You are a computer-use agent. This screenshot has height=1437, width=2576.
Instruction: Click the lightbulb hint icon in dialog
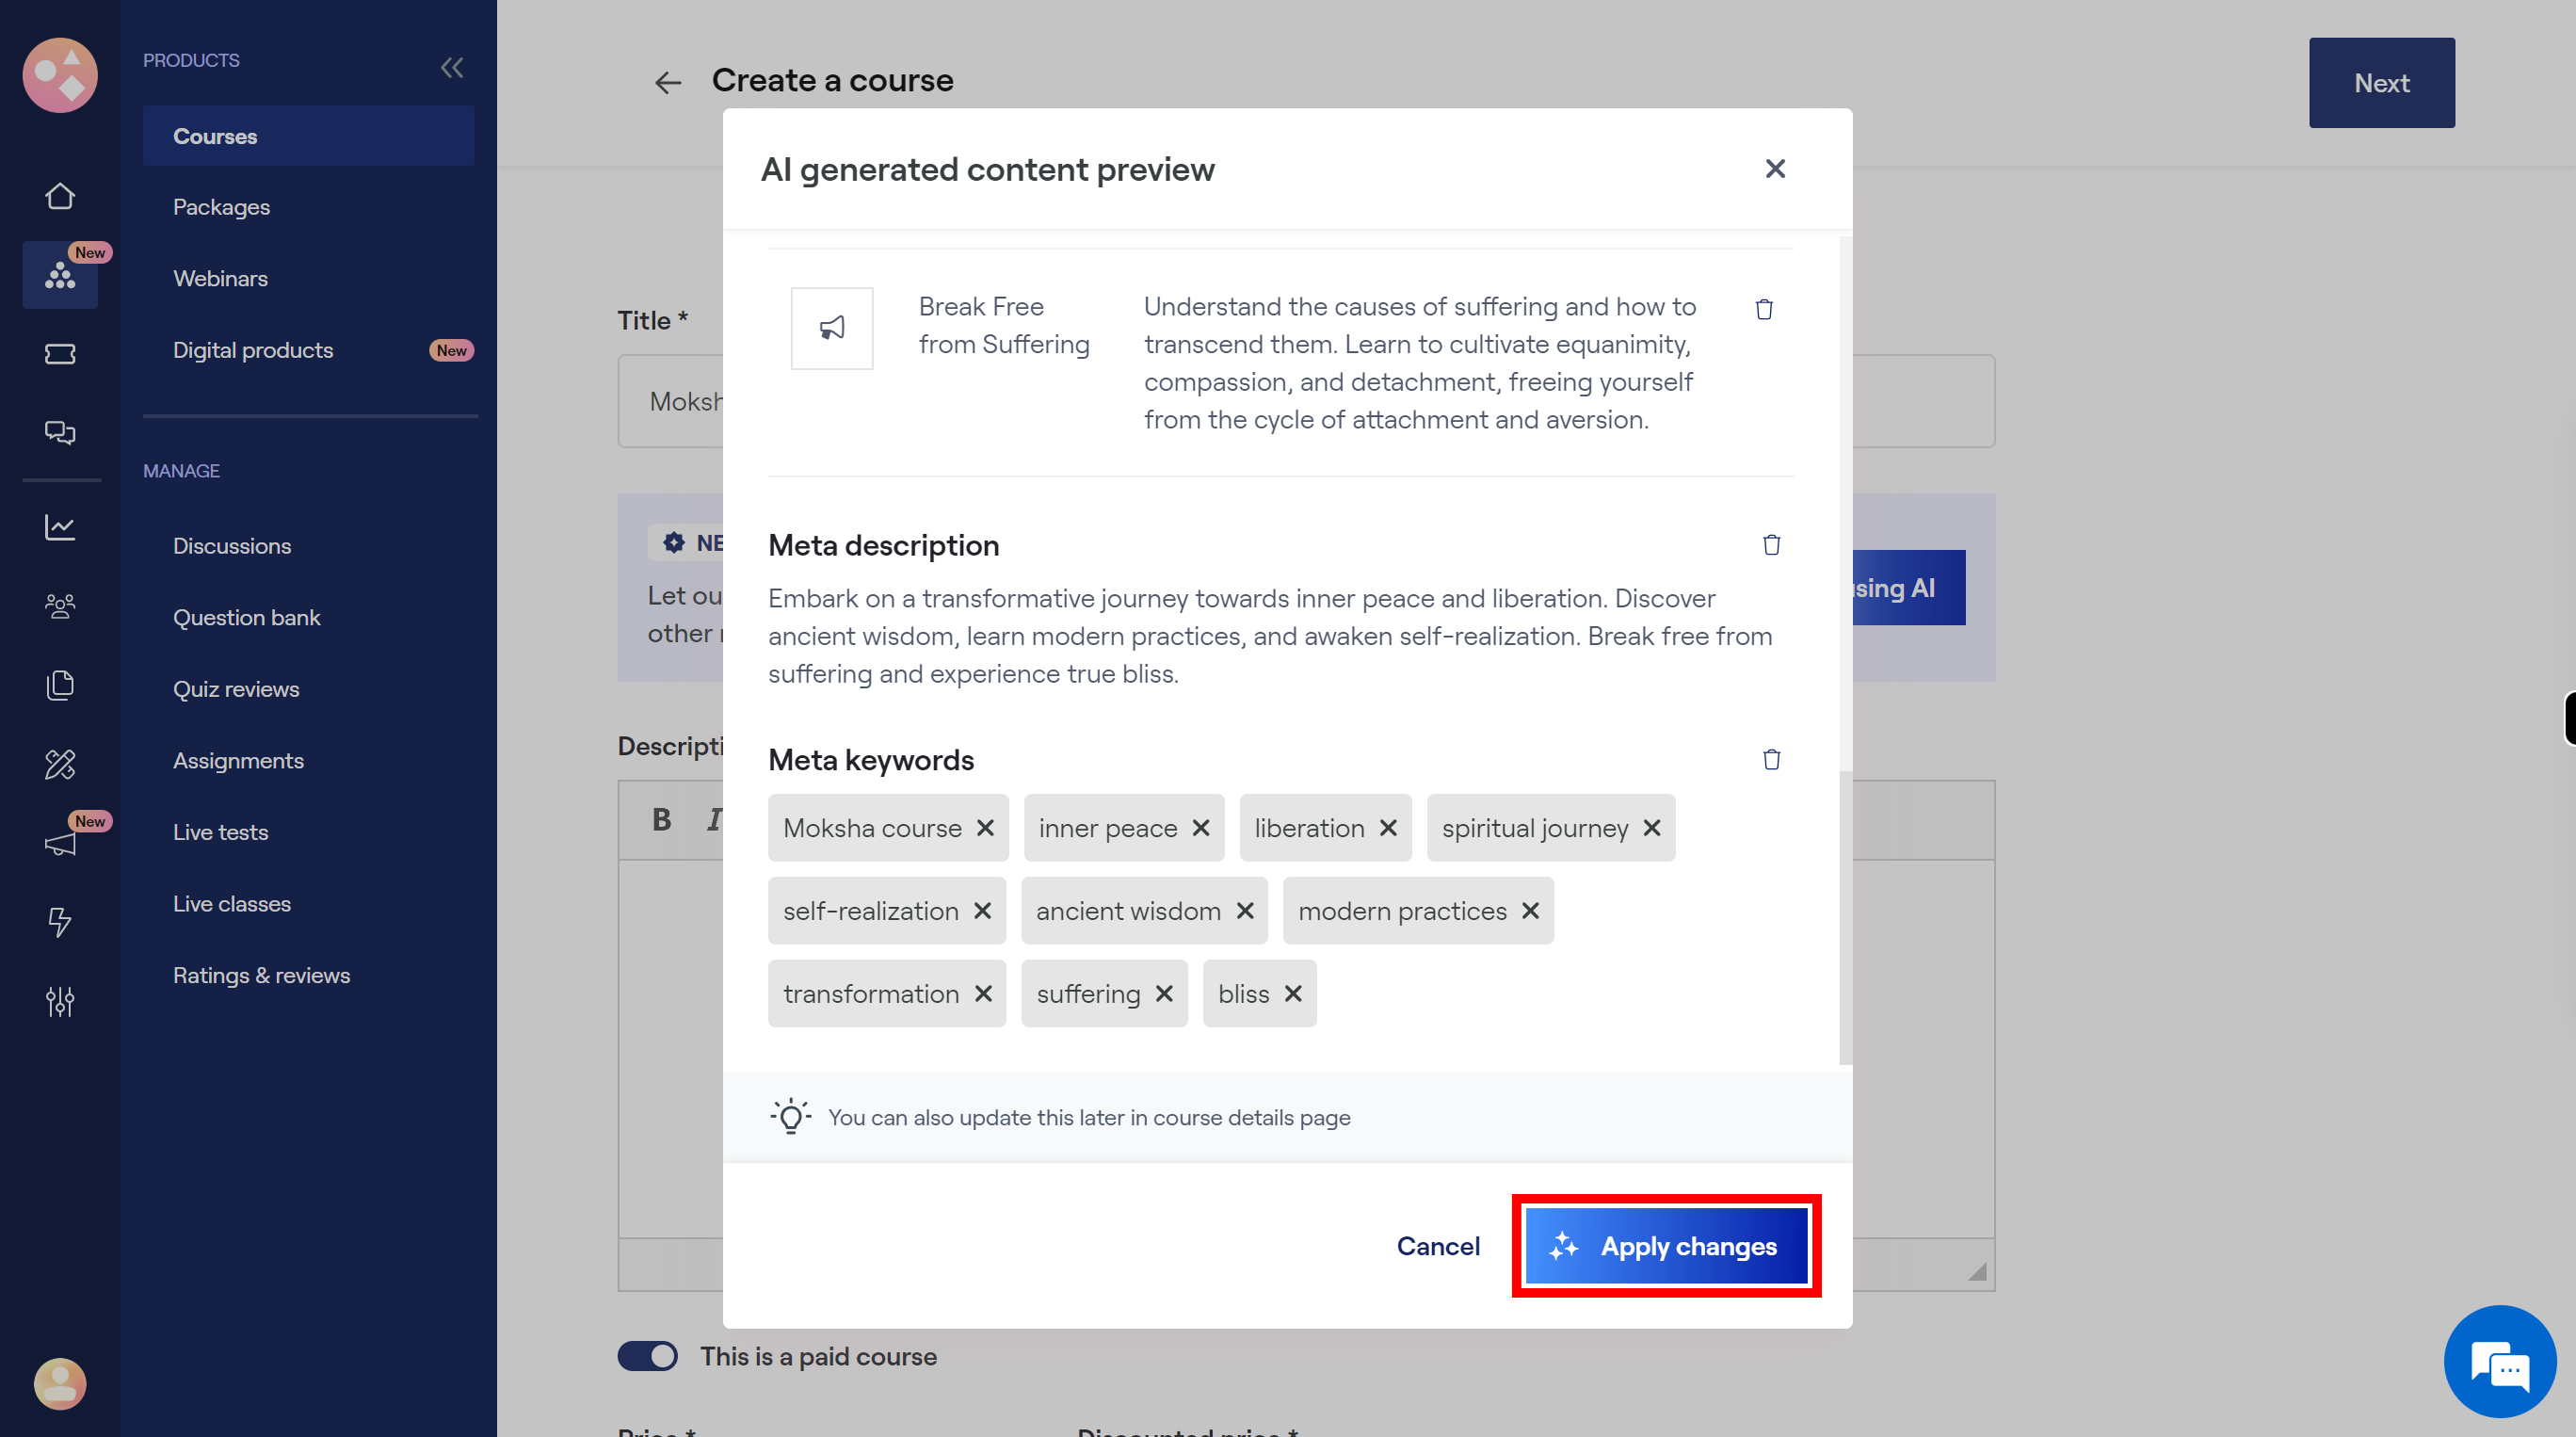point(789,1115)
